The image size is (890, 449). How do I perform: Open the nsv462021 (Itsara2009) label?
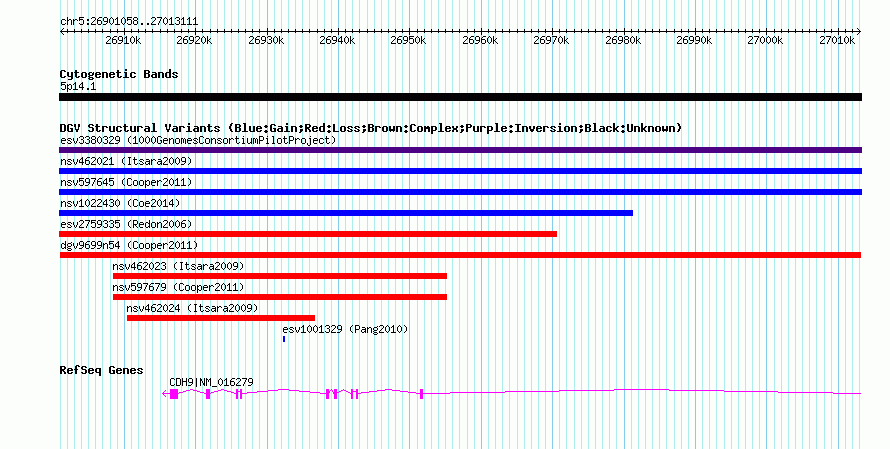126,161
